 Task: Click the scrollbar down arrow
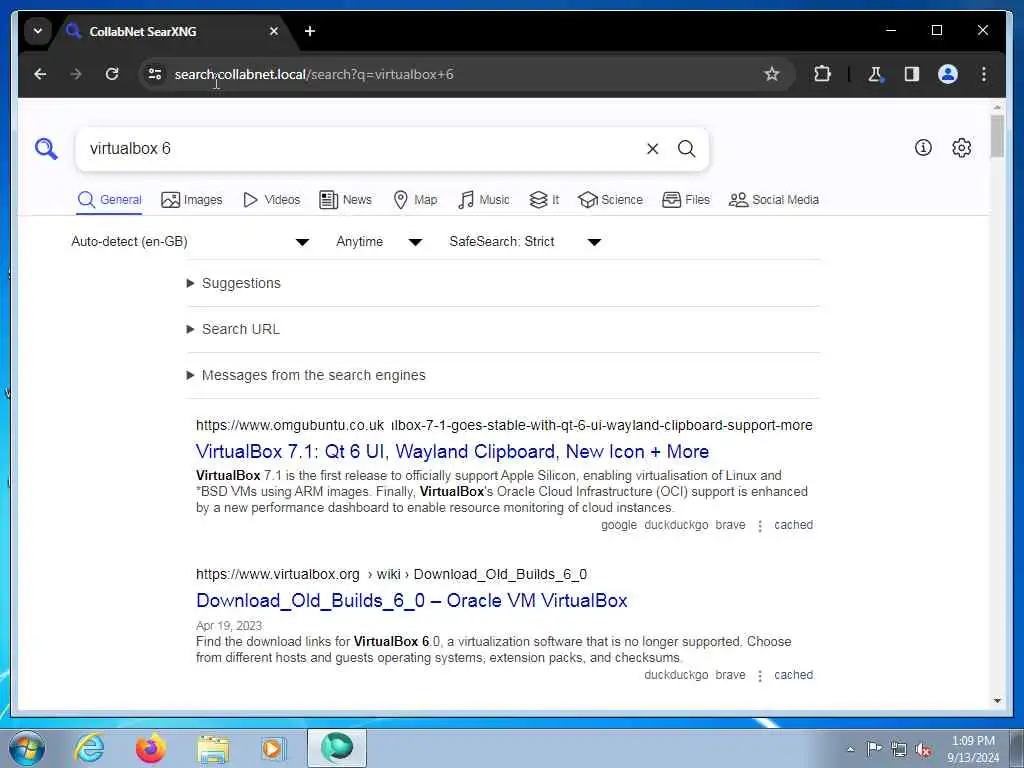pos(997,701)
